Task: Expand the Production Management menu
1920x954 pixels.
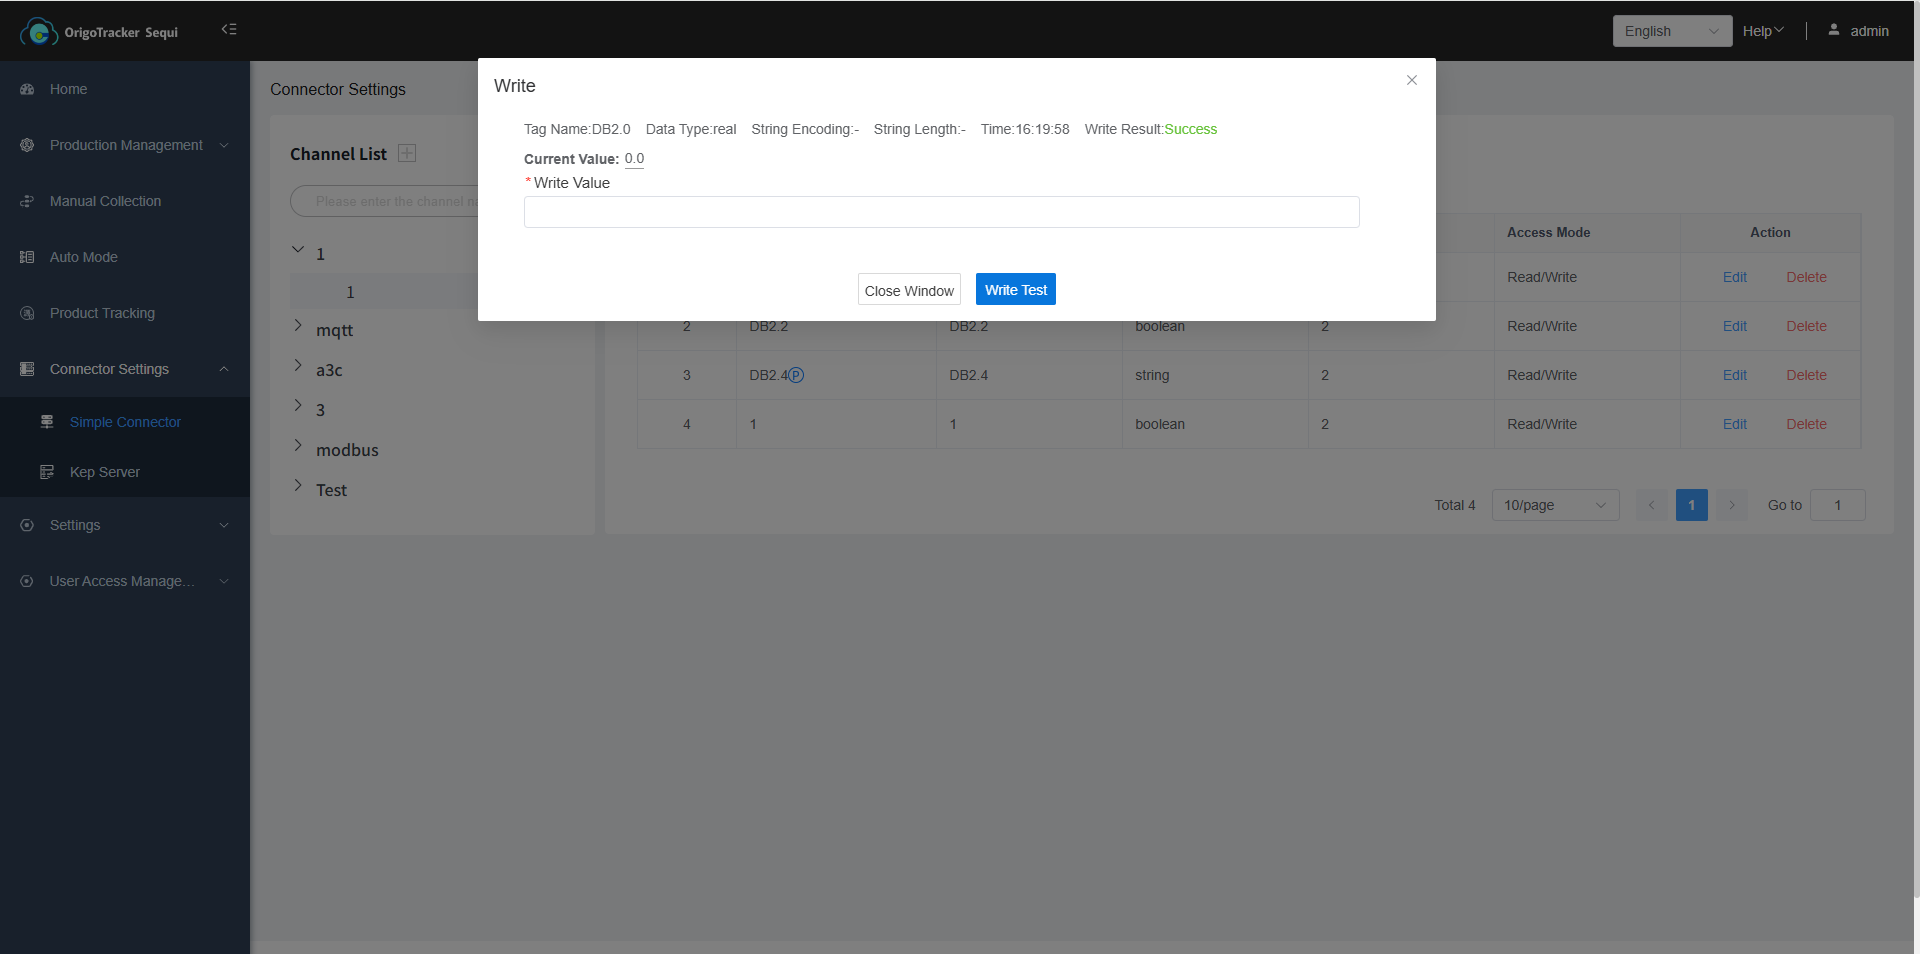Action: [126, 145]
